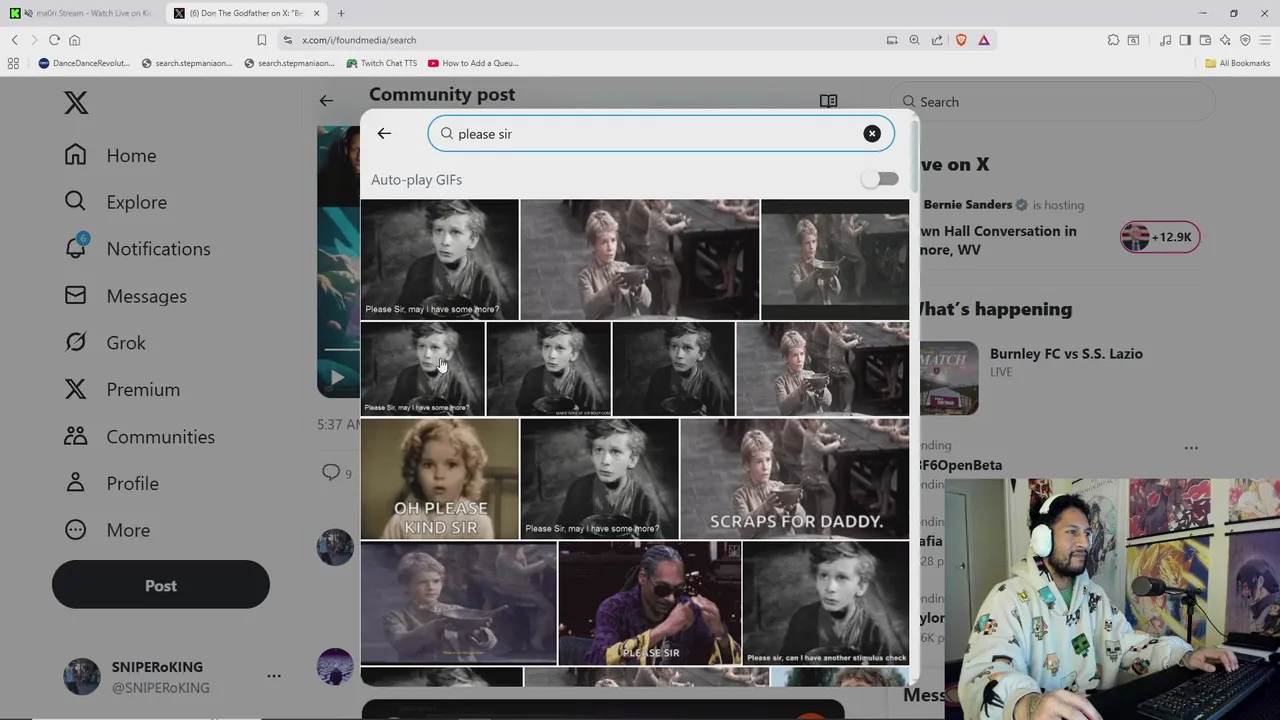
Task: Bookmark this page with the bookmark icon
Action: pos(261,40)
